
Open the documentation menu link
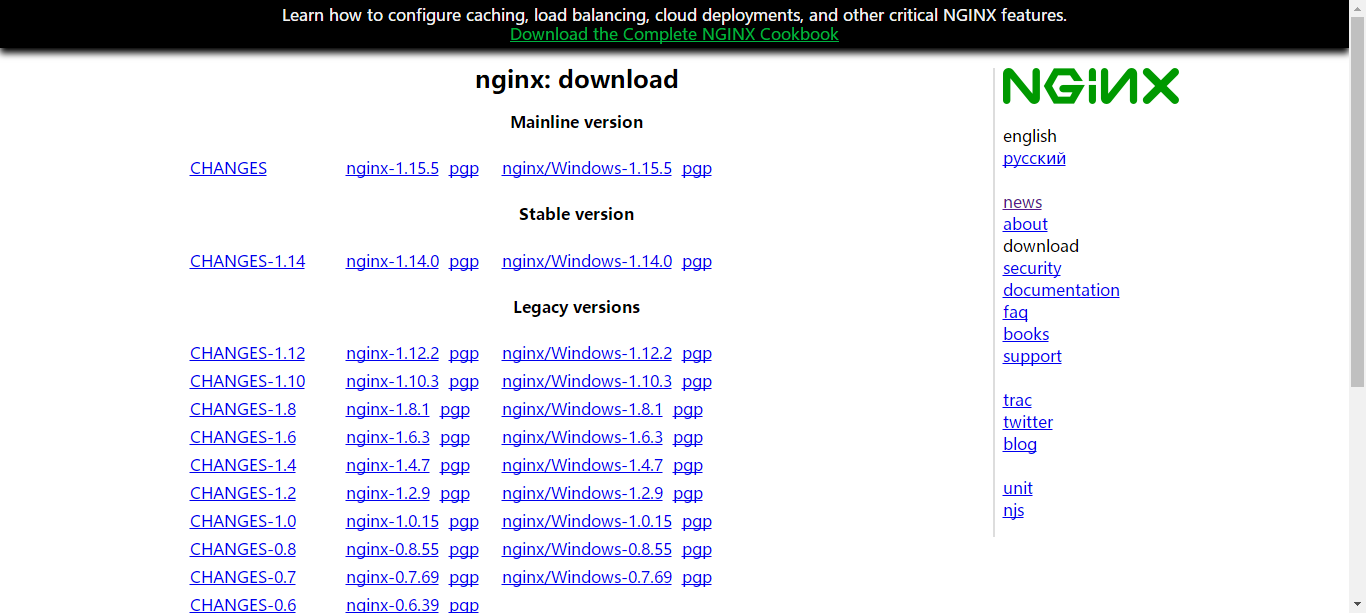1061,290
